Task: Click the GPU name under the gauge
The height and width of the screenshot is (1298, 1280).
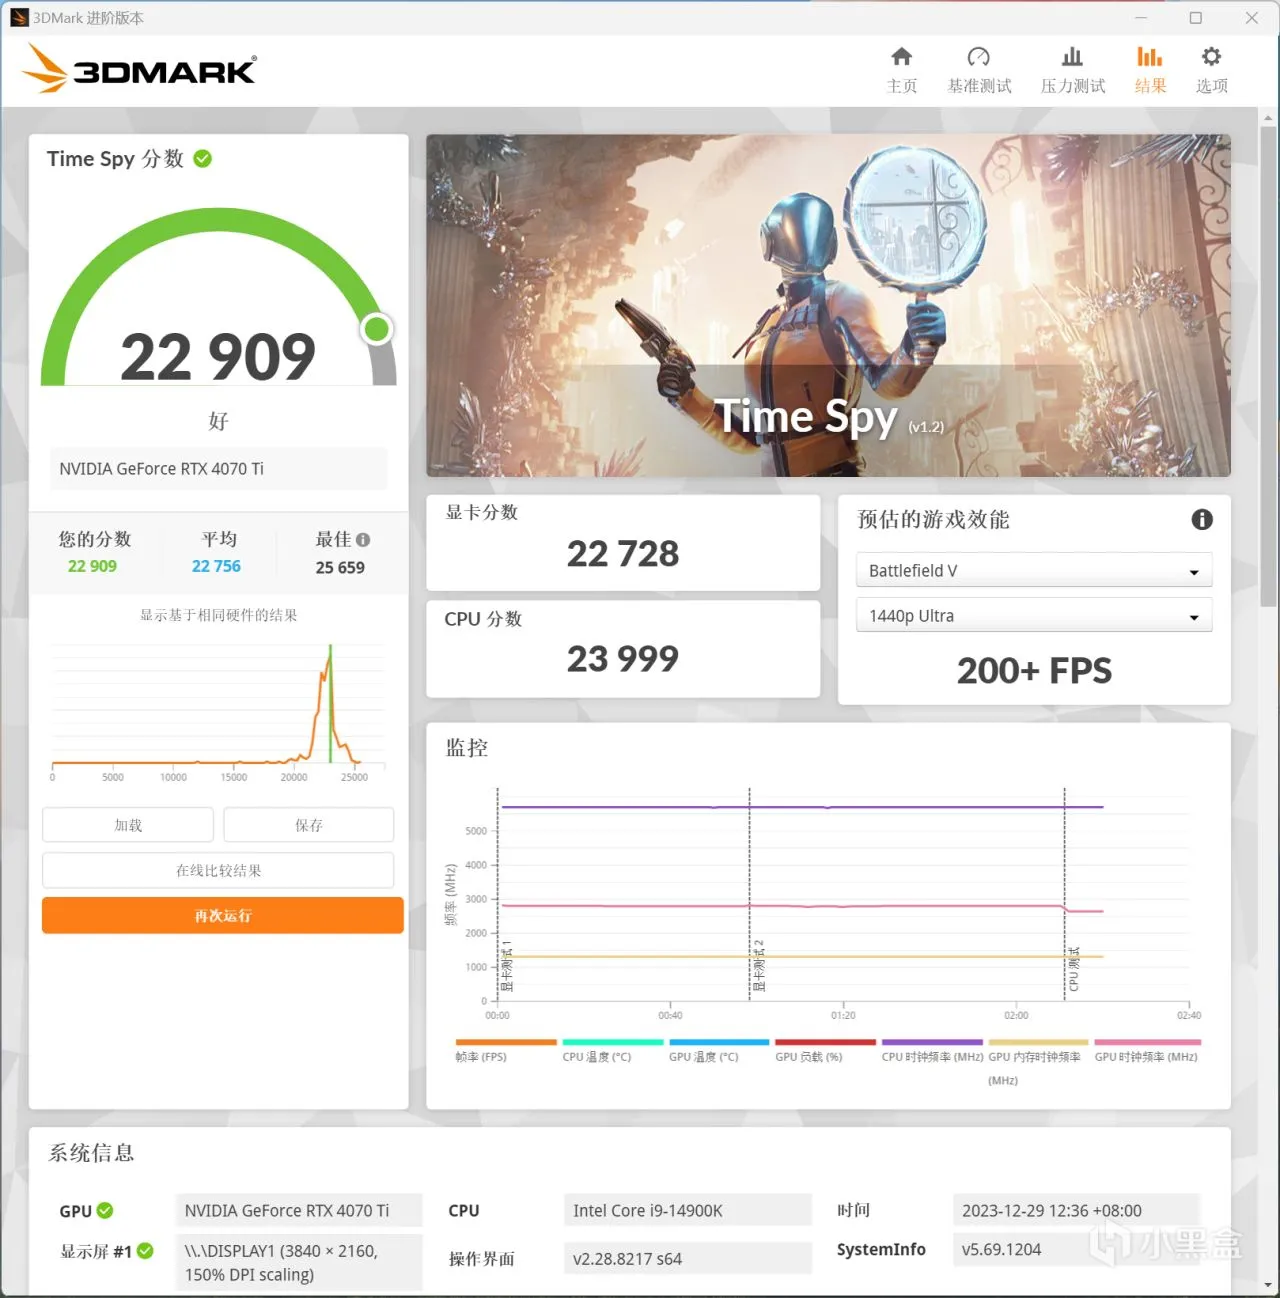Action: coord(218,468)
